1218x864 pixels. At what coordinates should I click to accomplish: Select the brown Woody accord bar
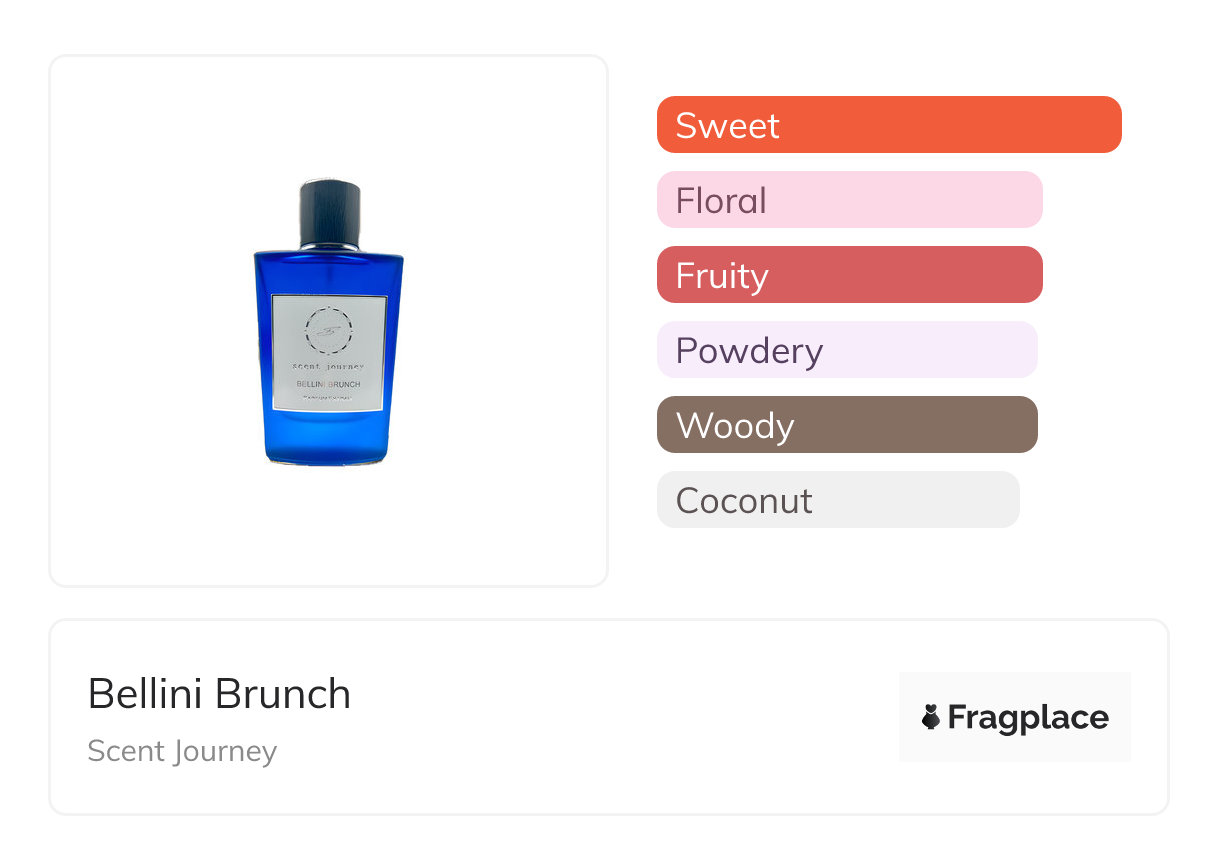[847, 425]
